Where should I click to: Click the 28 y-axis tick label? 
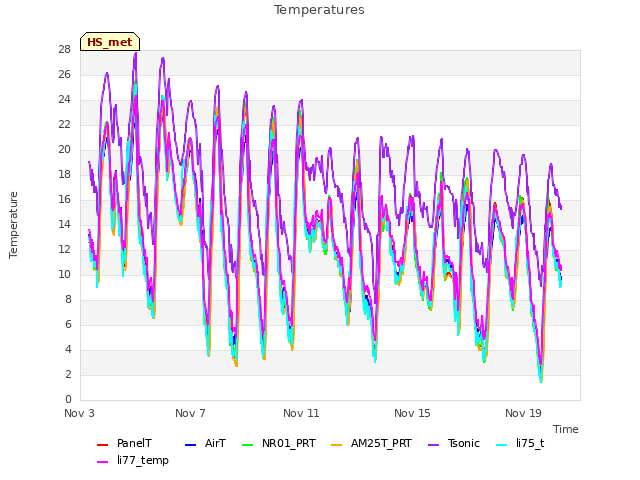65,50
